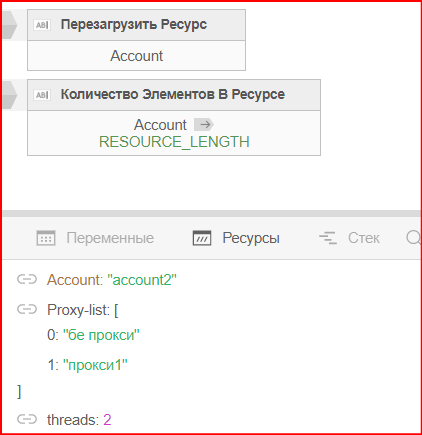The height and width of the screenshot is (435, 422).
Task: Click link icon beside Proxy-list resource
Action: (27, 310)
